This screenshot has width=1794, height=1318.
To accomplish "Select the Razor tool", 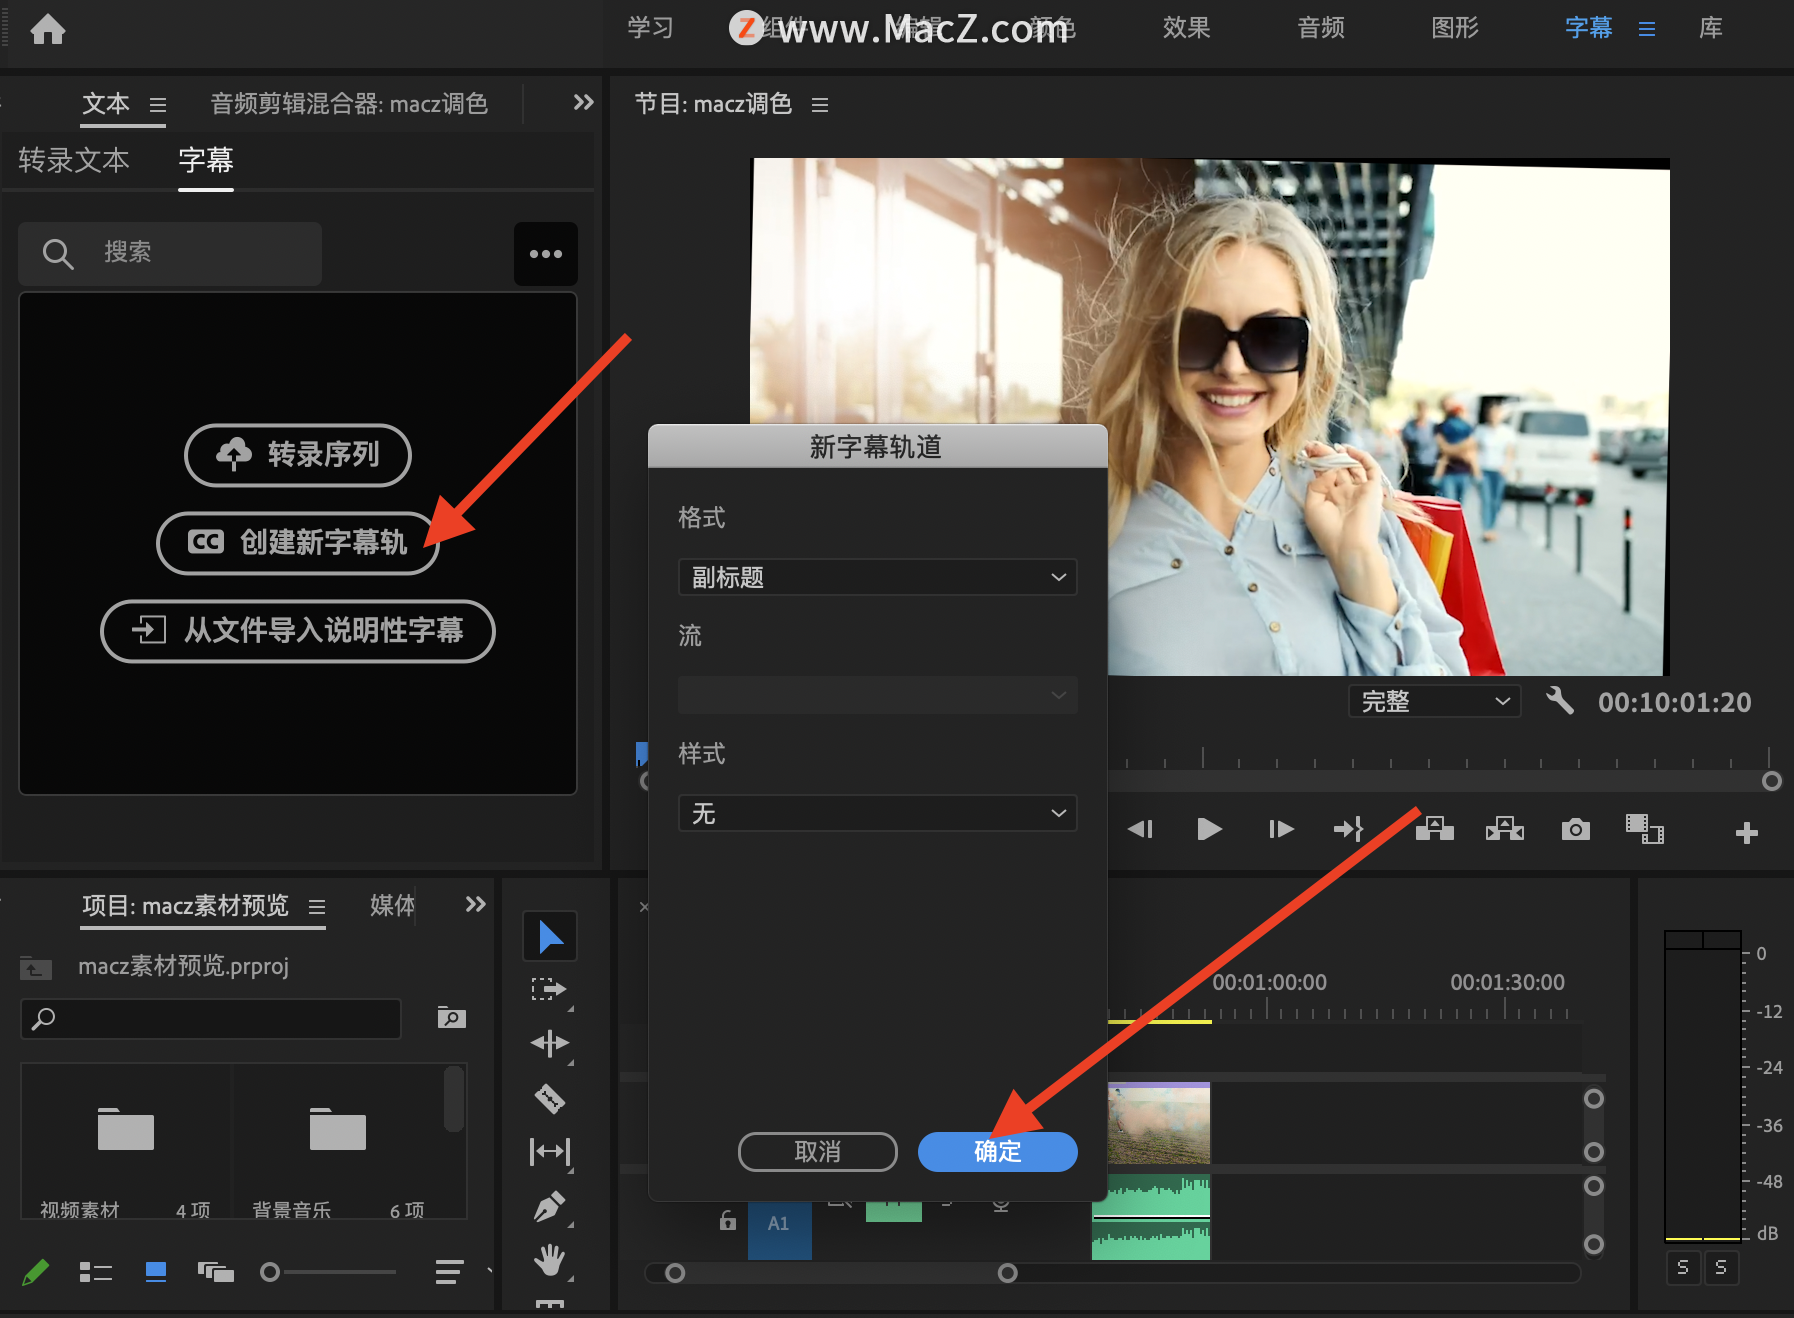I will pos(550,1098).
